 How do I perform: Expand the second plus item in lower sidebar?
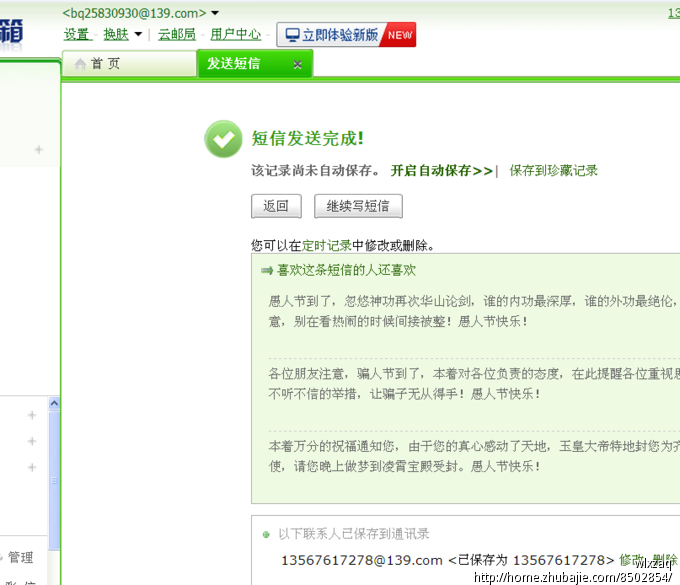tap(32, 441)
